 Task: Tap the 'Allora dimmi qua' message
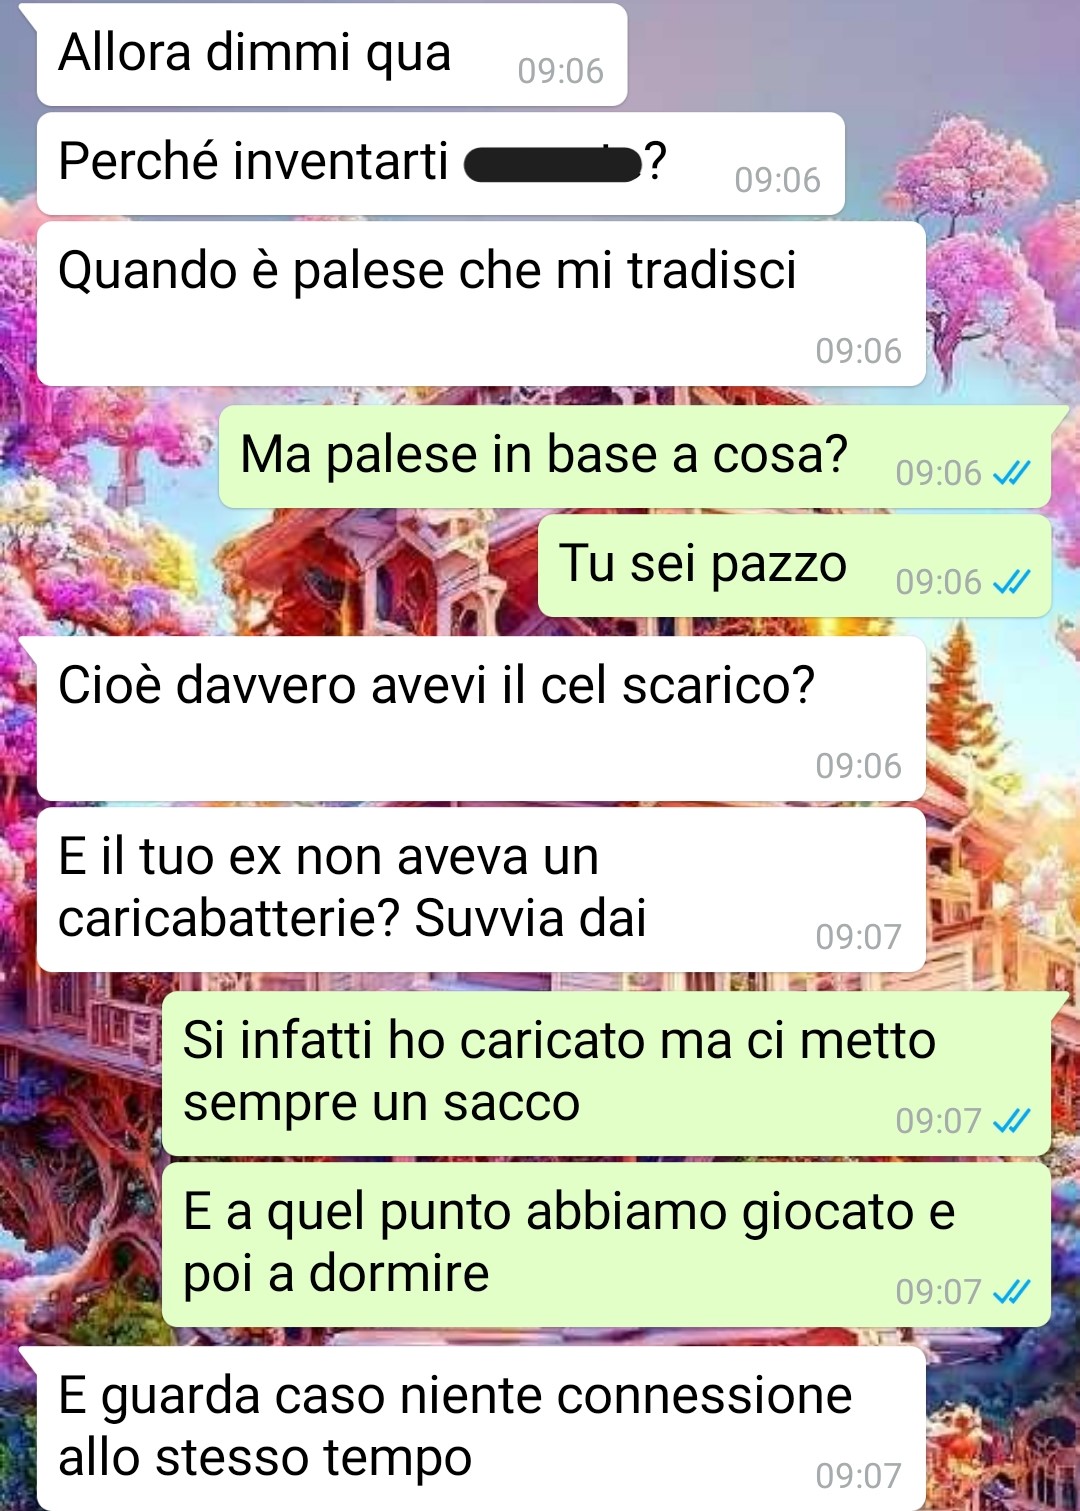coord(330,54)
